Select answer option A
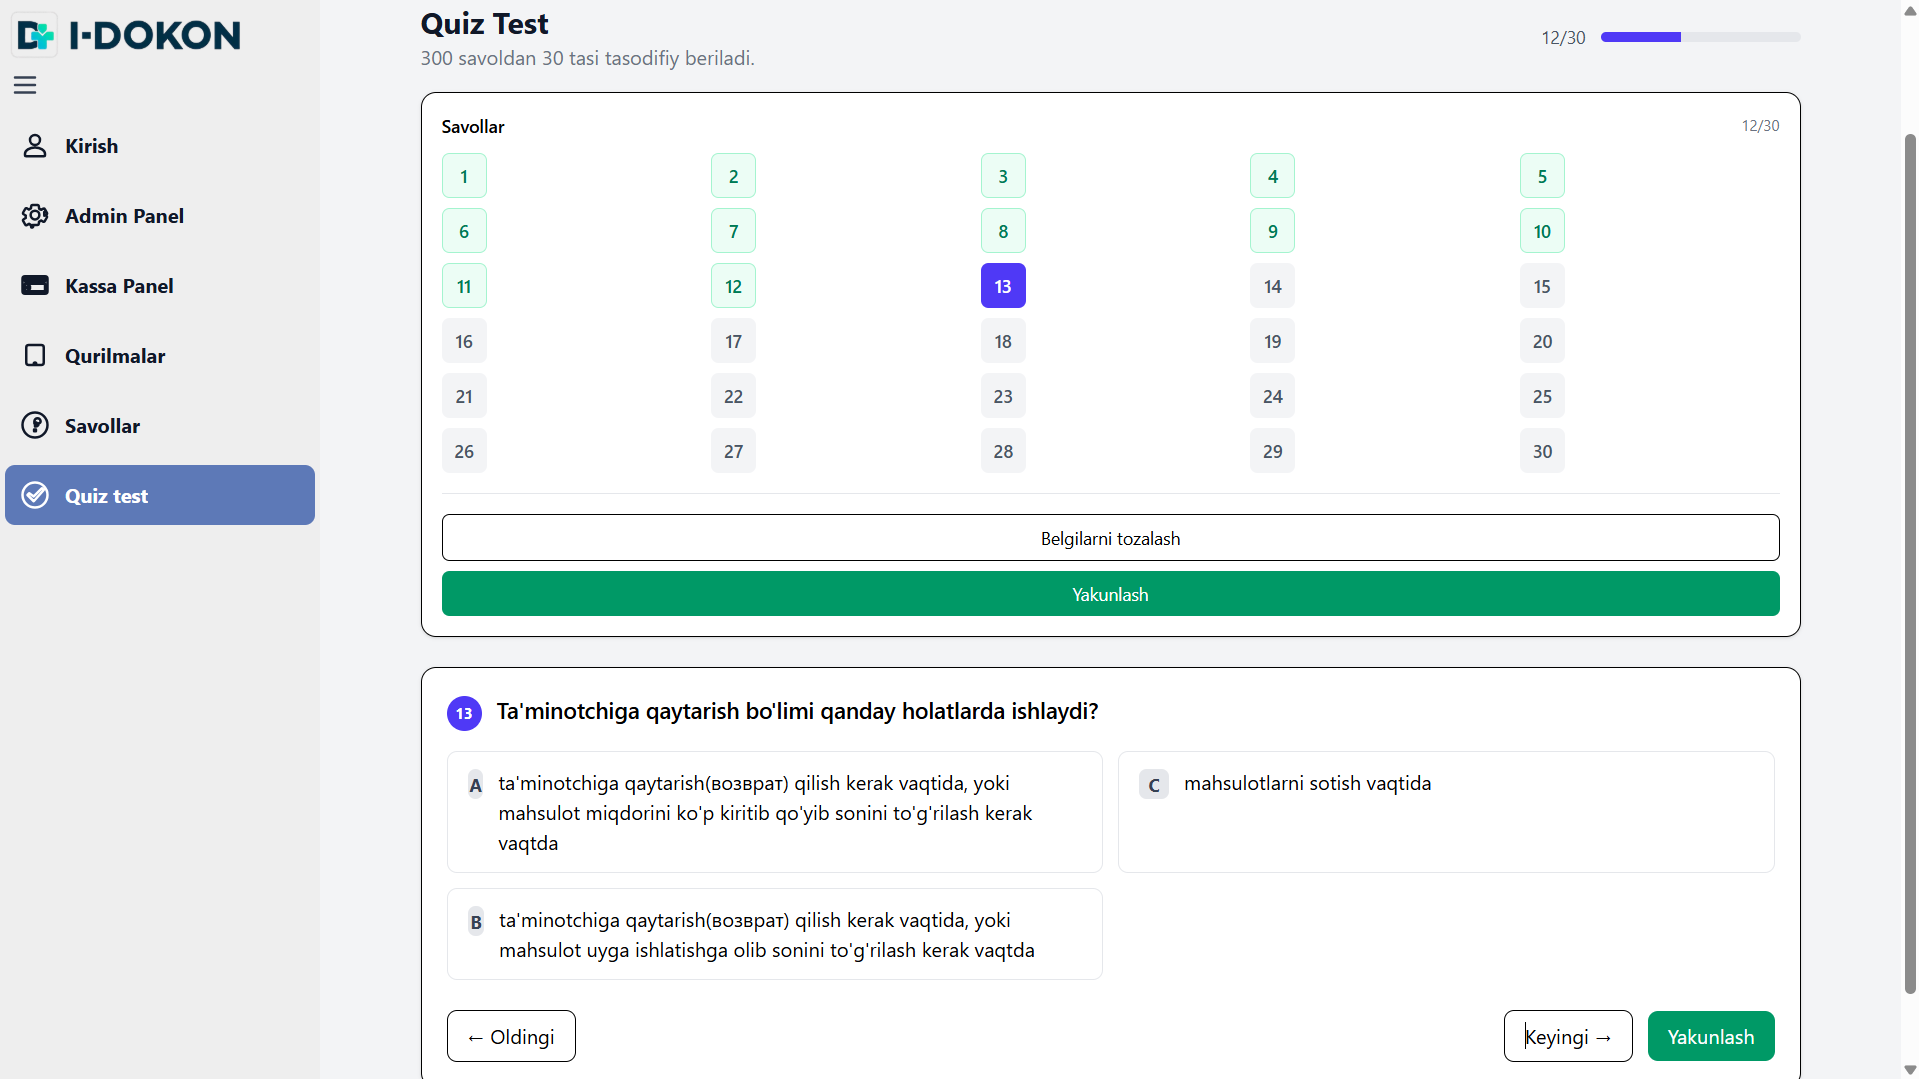 tap(774, 812)
